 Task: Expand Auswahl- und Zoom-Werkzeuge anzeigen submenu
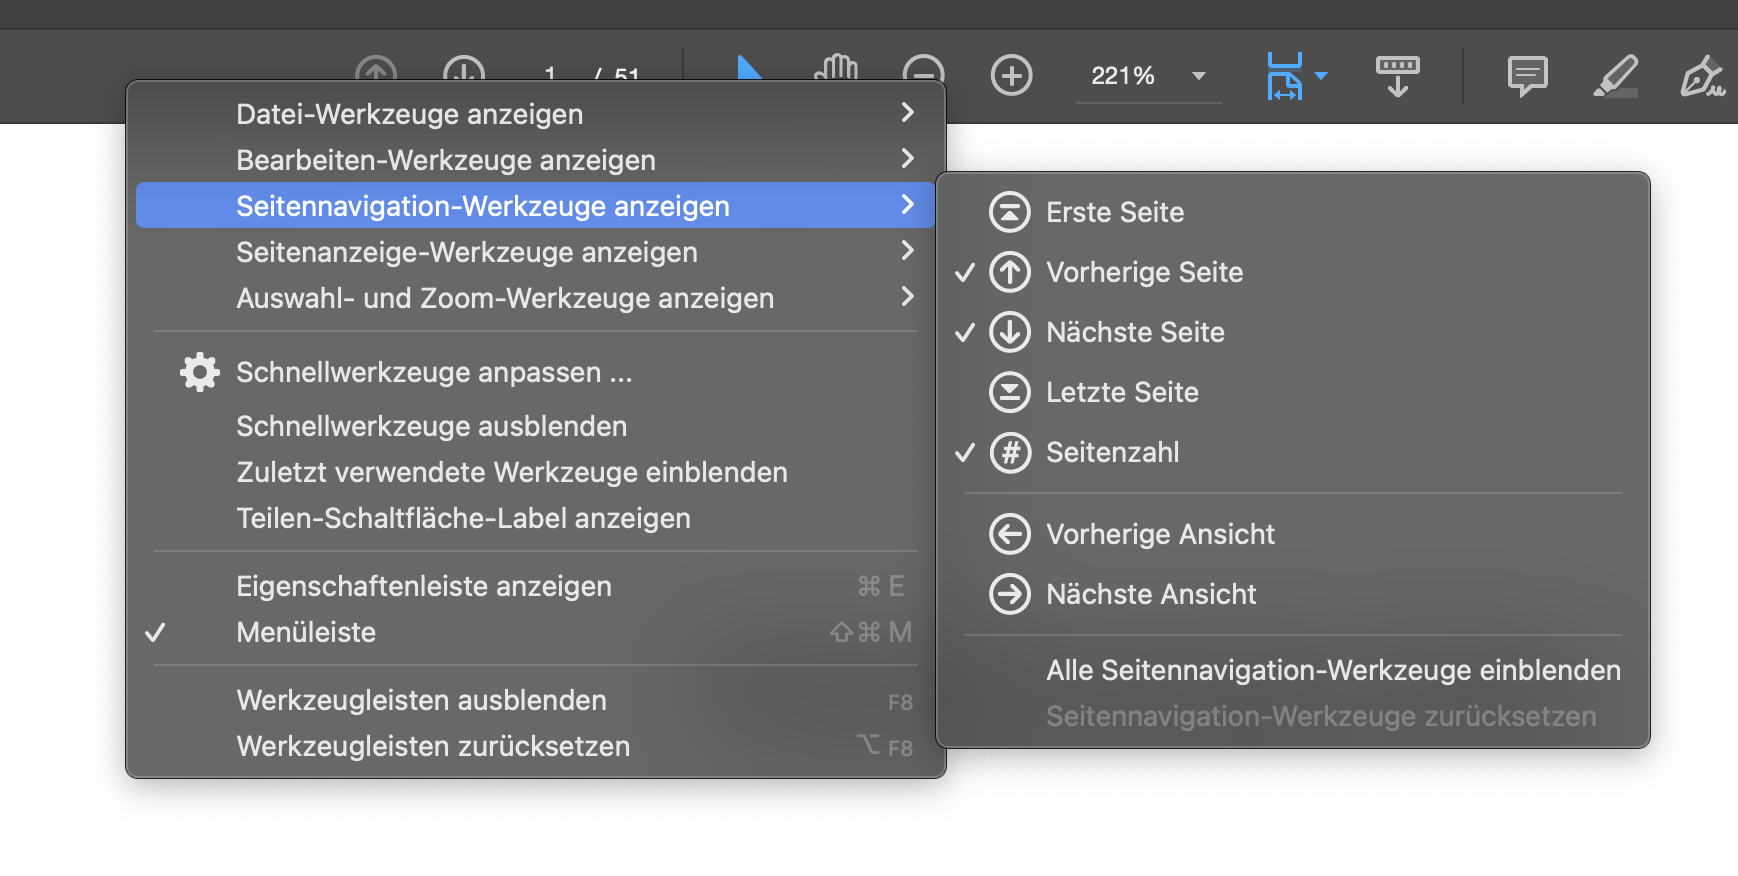coord(535,298)
